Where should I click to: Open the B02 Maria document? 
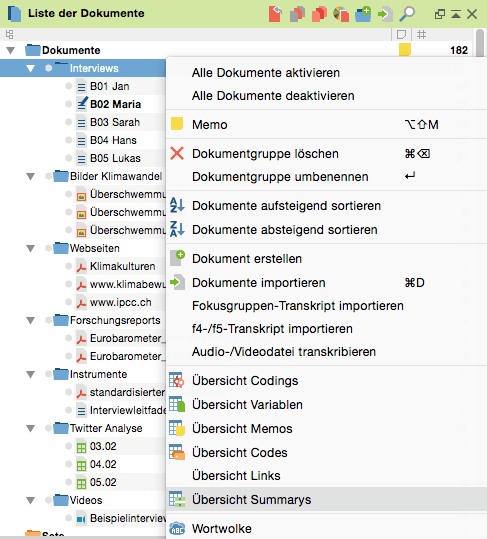(115, 104)
